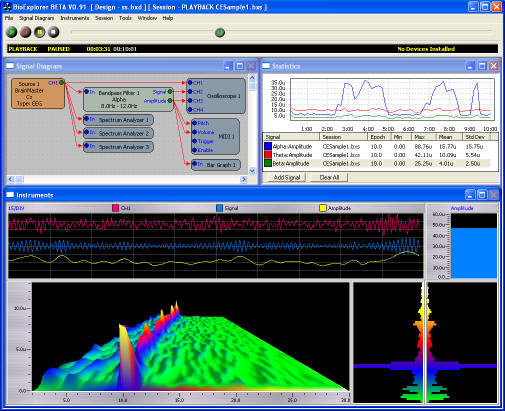The height and width of the screenshot is (411, 505).
Task: Click the Add Signal button
Action: coord(287,178)
